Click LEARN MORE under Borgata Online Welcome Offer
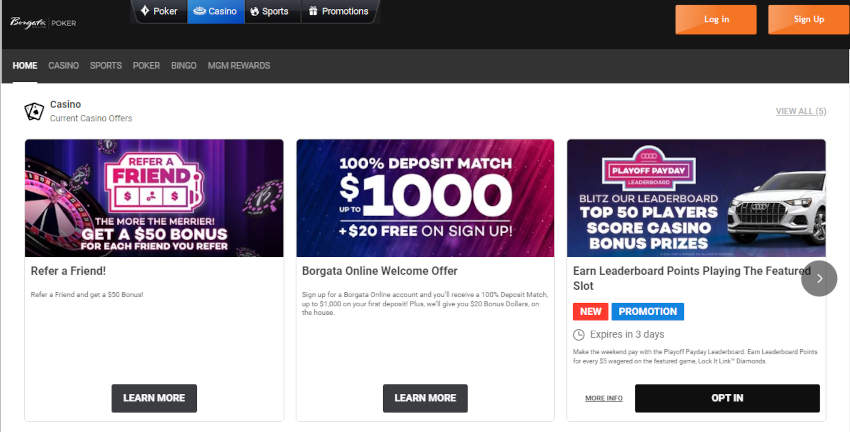Viewport: 850px width, 432px height. tap(425, 398)
